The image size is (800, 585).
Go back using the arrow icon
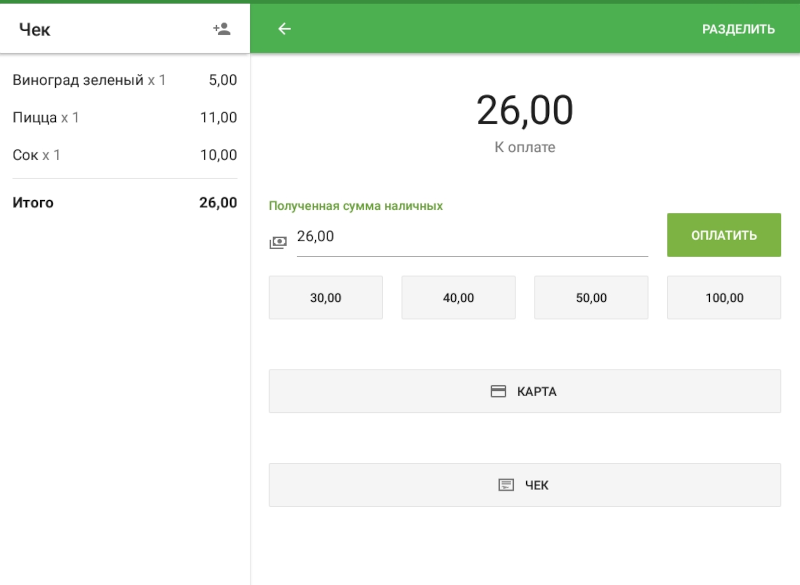pyautogui.click(x=285, y=29)
